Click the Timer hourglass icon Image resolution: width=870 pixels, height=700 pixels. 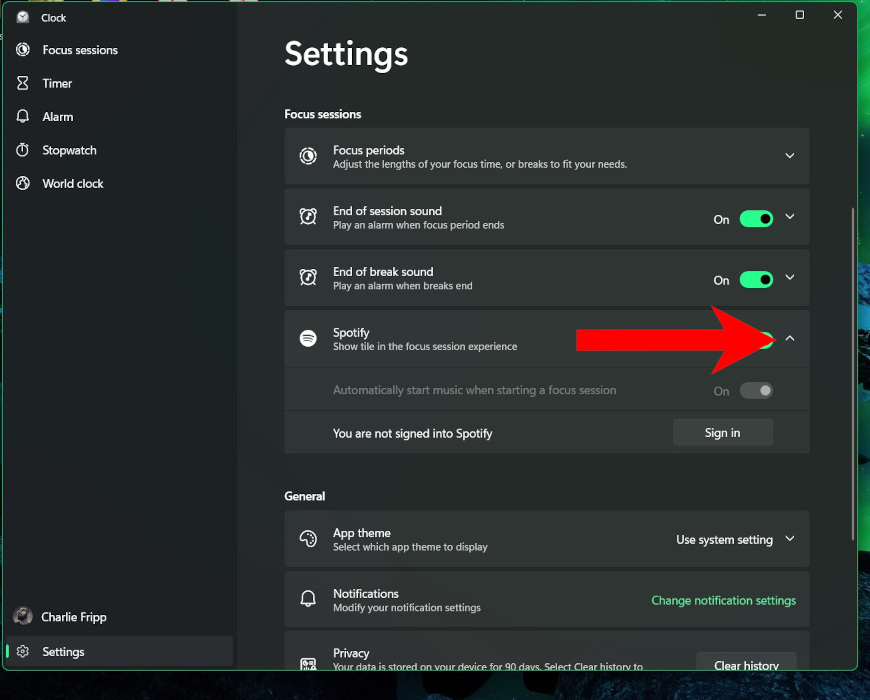22,83
